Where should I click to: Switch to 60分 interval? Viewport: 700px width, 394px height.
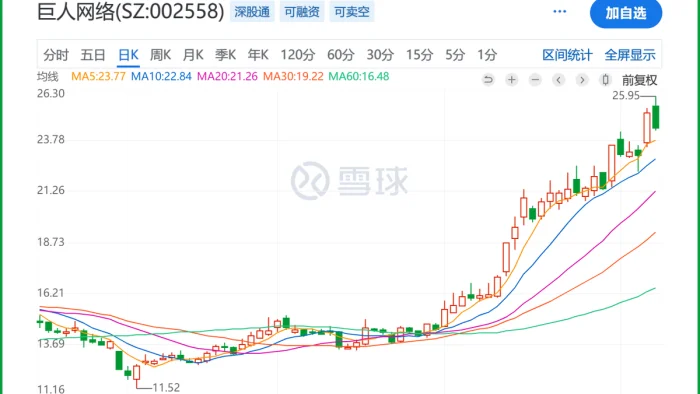pyautogui.click(x=341, y=55)
